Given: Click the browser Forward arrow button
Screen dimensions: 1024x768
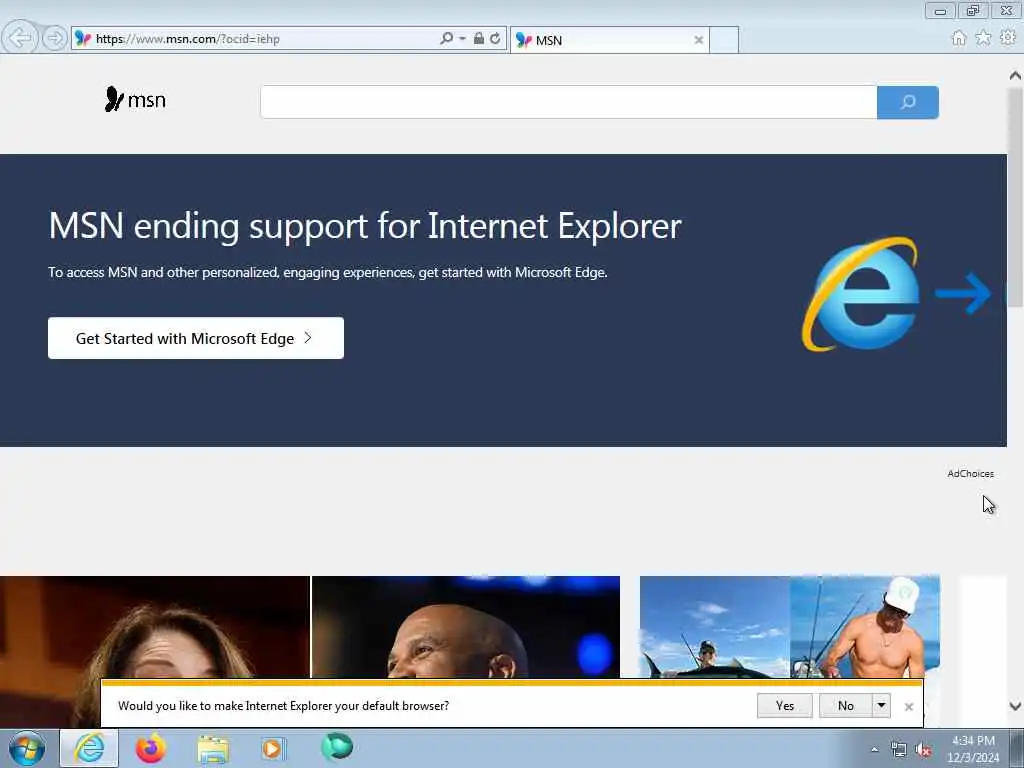Looking at the screenshot, I should point(55,39).
